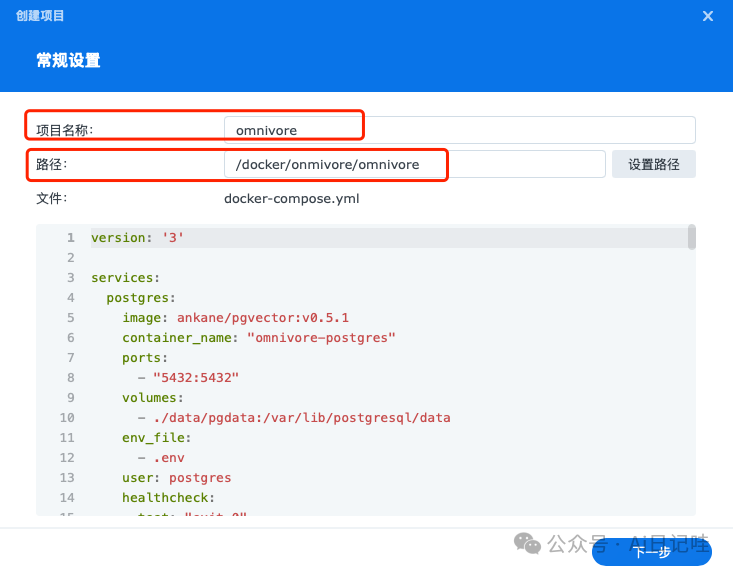Click line number 10 in gutter
The image size is (733, 573).
[67, 418]
